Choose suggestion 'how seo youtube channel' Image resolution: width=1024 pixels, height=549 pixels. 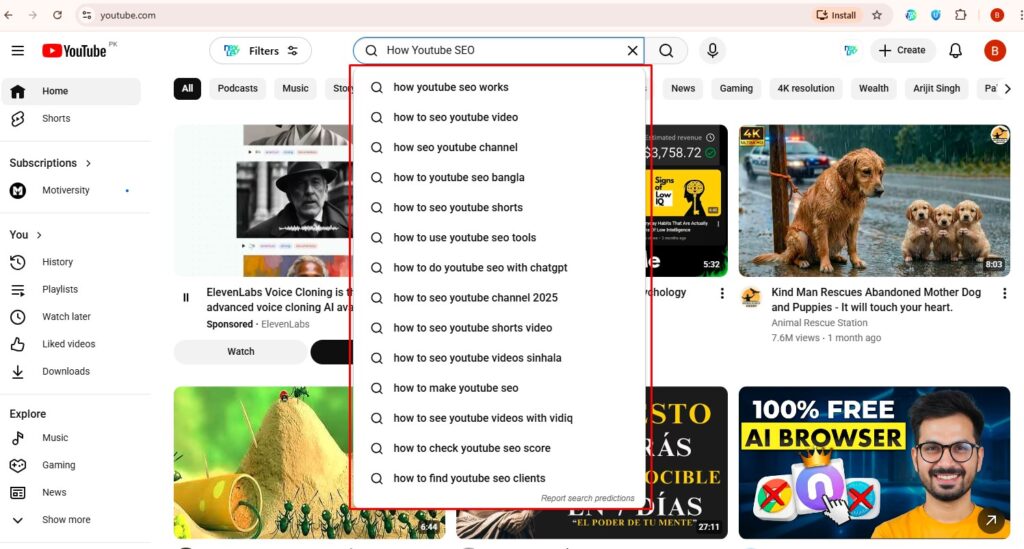coord(499,148)
